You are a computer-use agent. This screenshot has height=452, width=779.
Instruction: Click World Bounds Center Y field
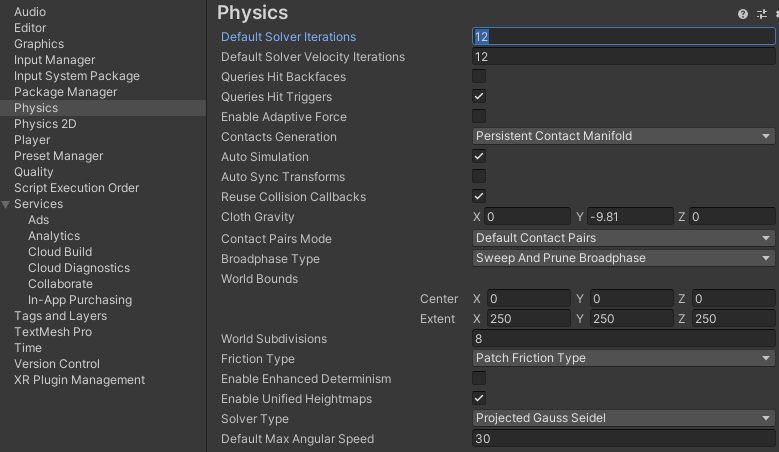pos(631,299)
